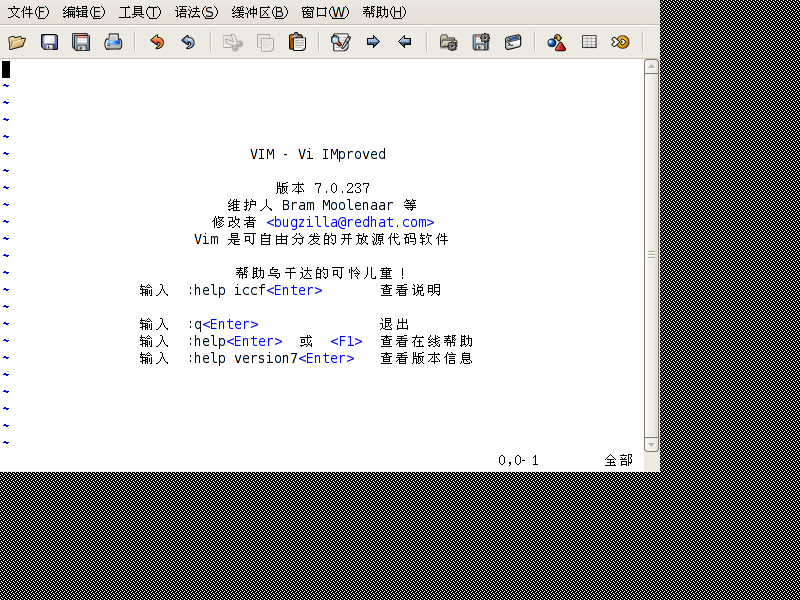Click the scrollbar down arrow
Screen dimensions: 800x600
point(652,444)
